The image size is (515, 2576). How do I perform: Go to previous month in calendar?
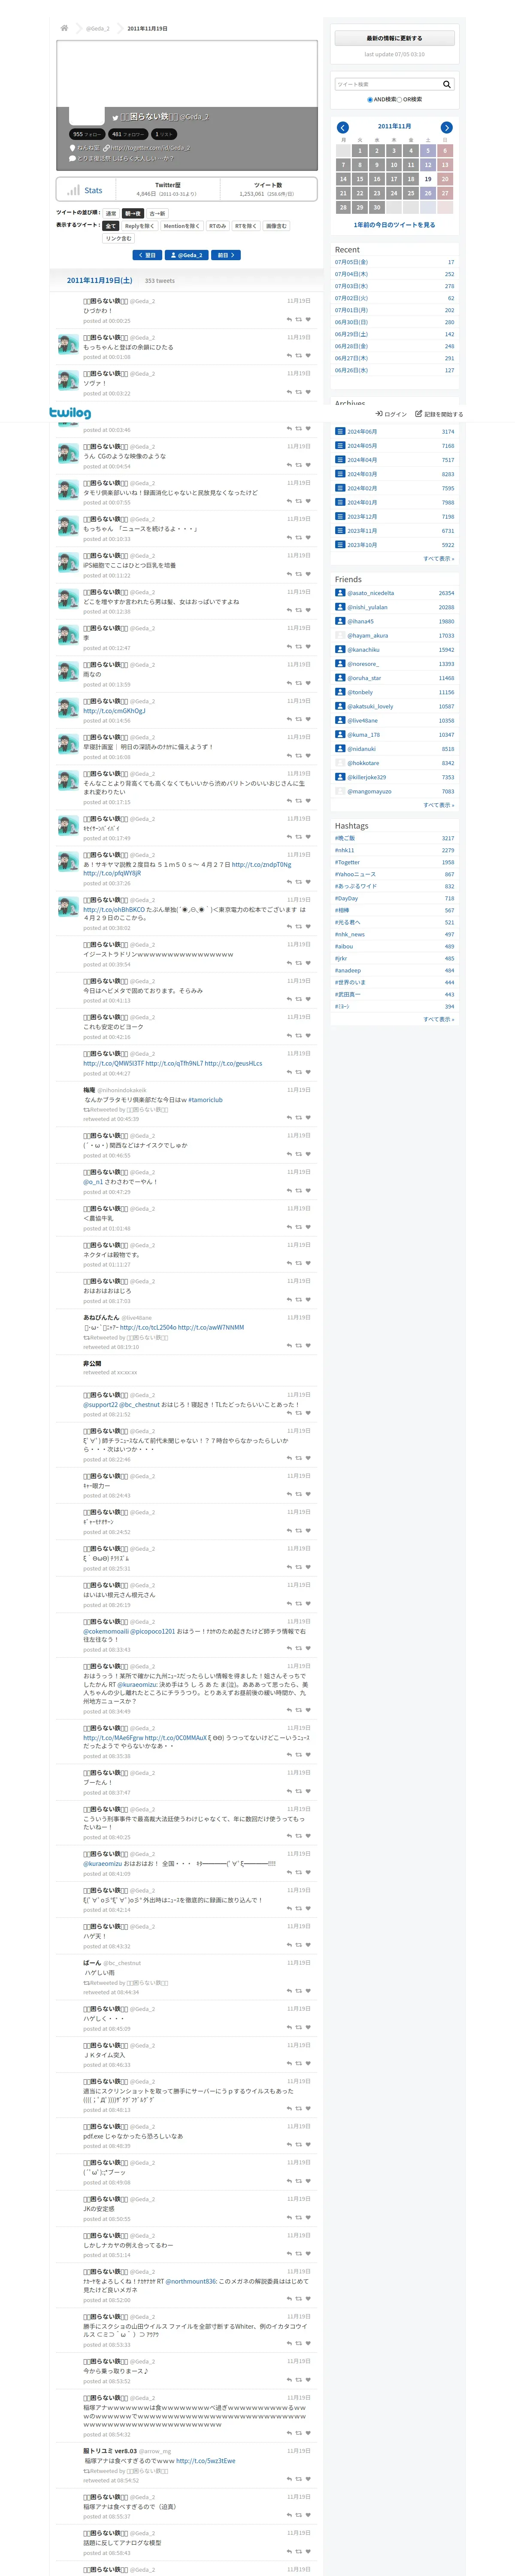click(343, 127)
